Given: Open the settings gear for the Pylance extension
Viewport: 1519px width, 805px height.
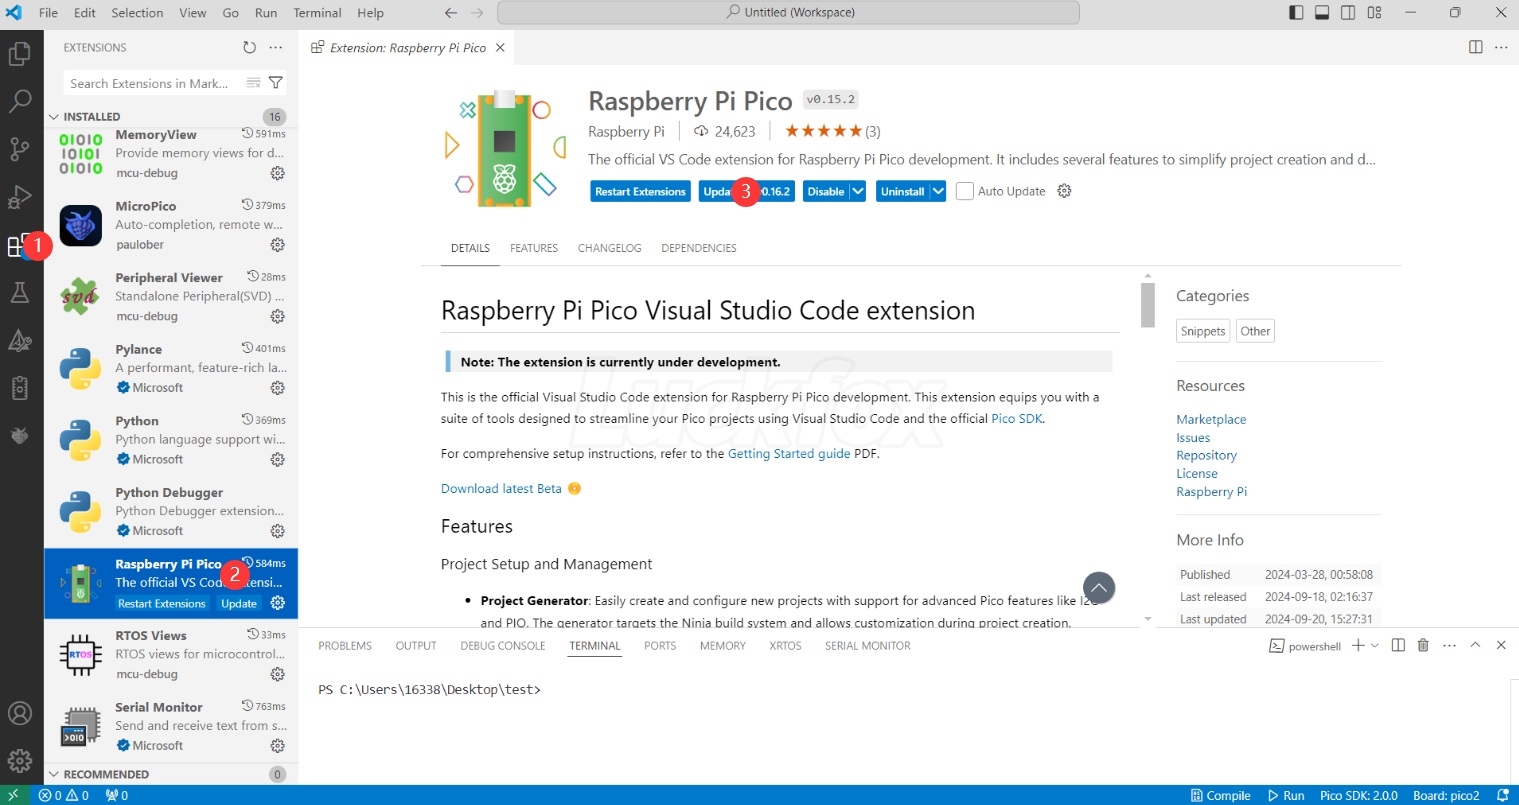Looking at the screenshot, I should pos(277,388).
